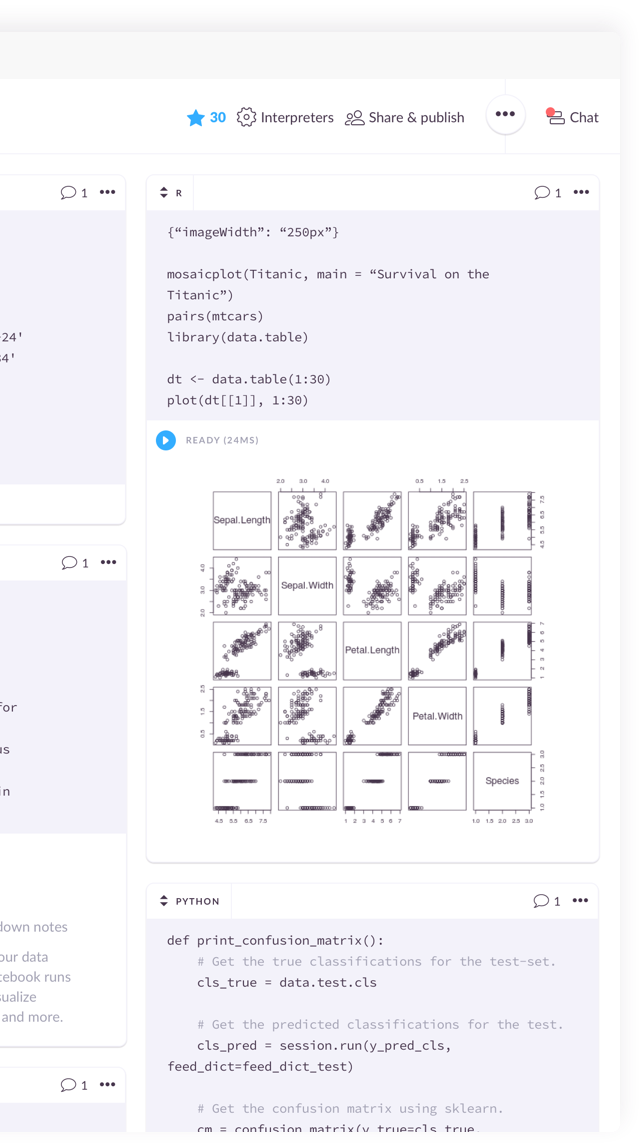View comments on the R cell

[548, 193]
